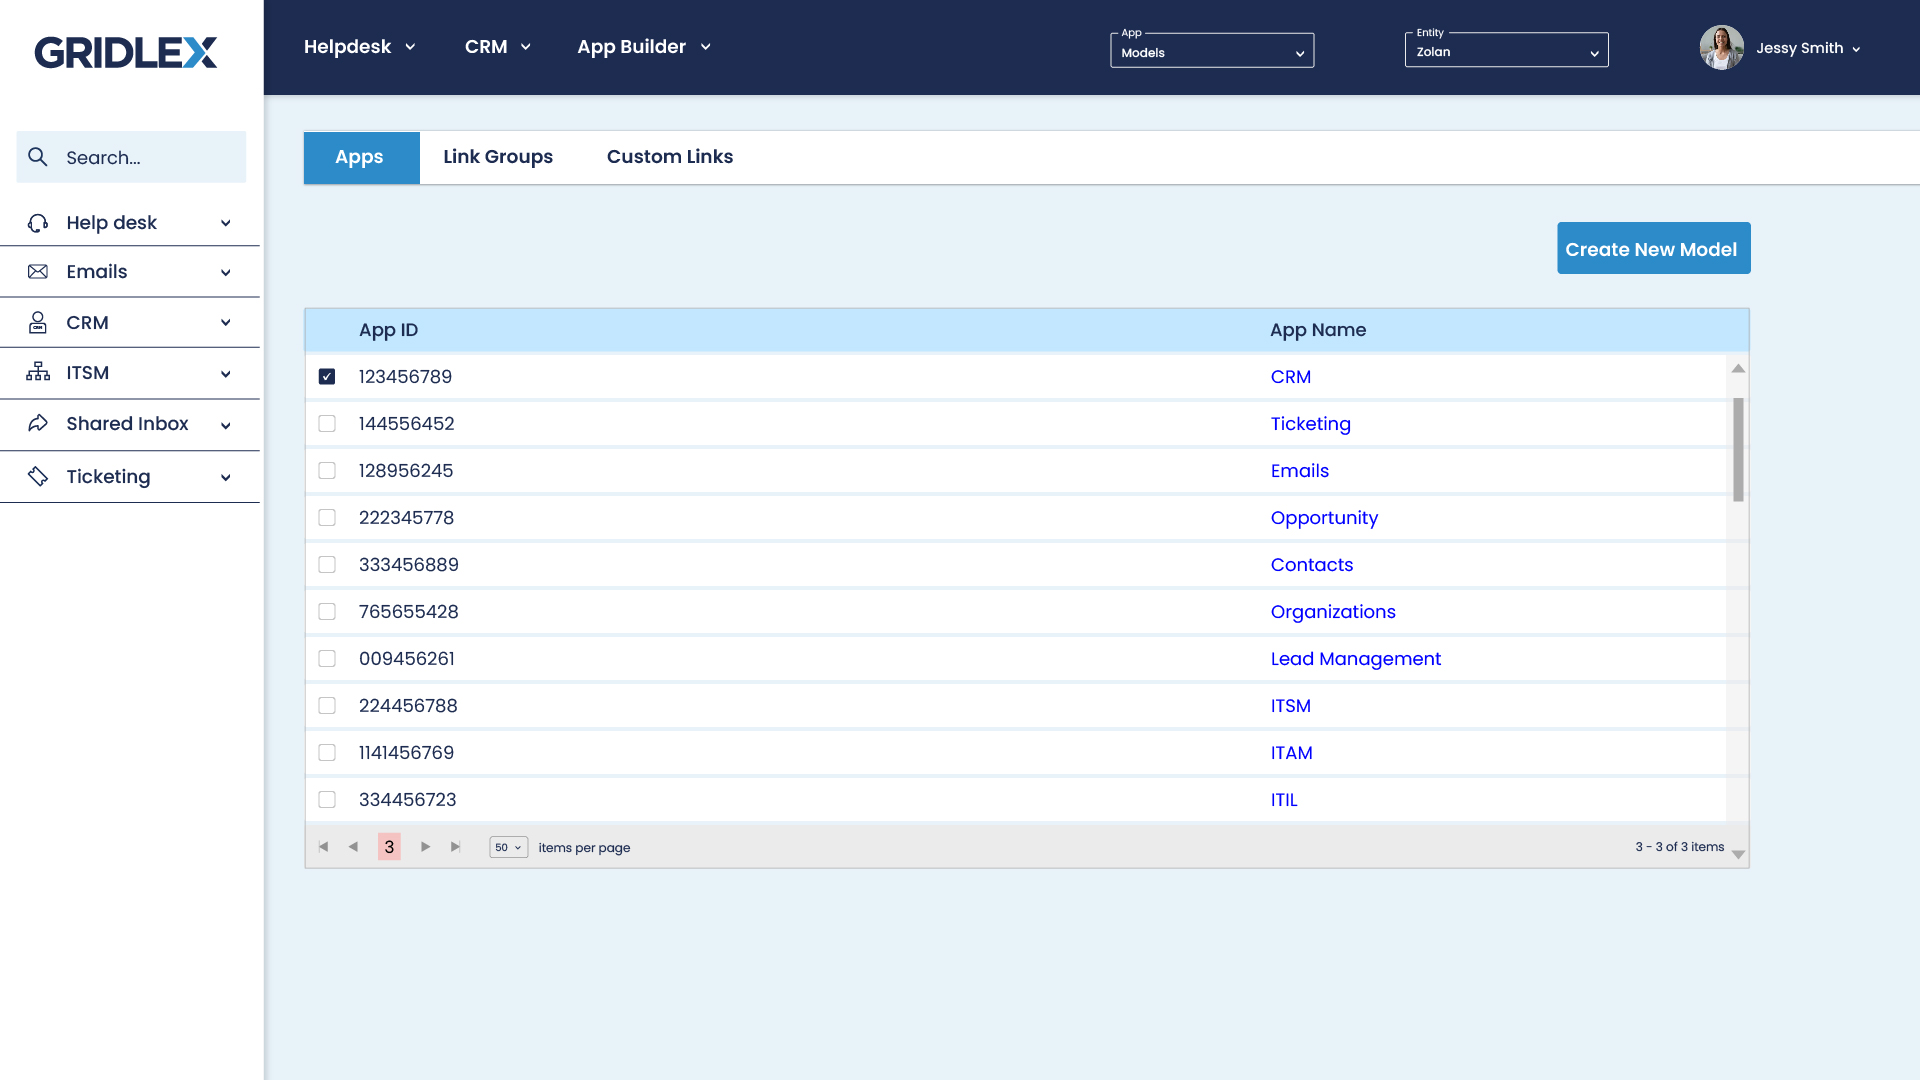Switch to the Link Groups tab

tap(498, 157)
